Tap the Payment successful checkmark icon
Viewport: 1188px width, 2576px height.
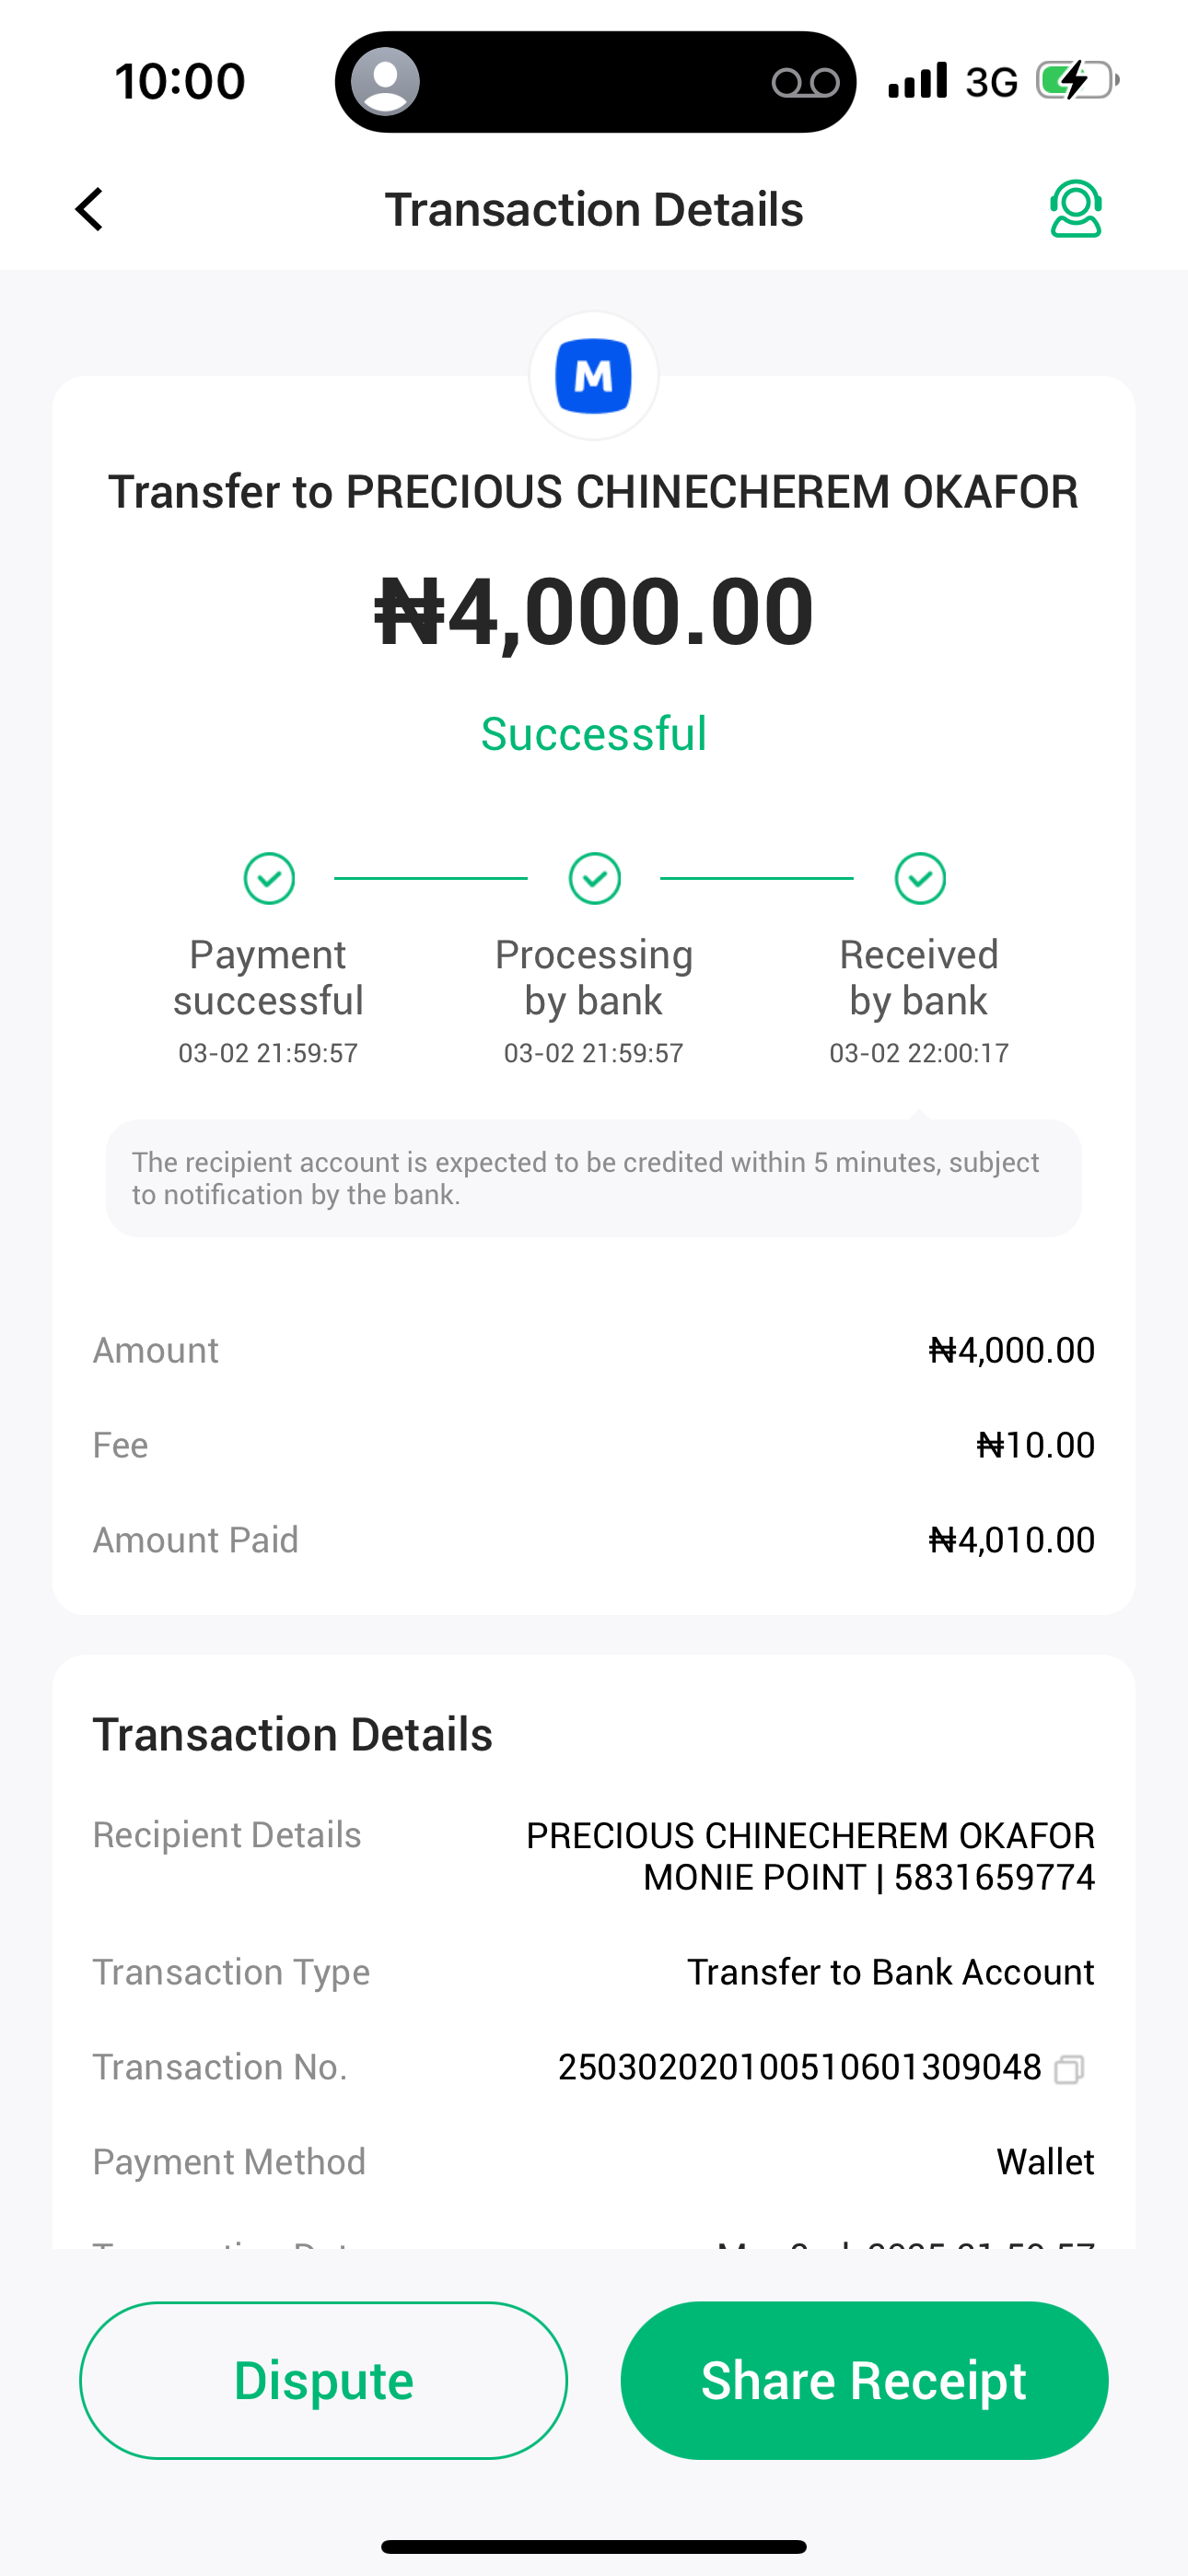(x=269, y=879)
